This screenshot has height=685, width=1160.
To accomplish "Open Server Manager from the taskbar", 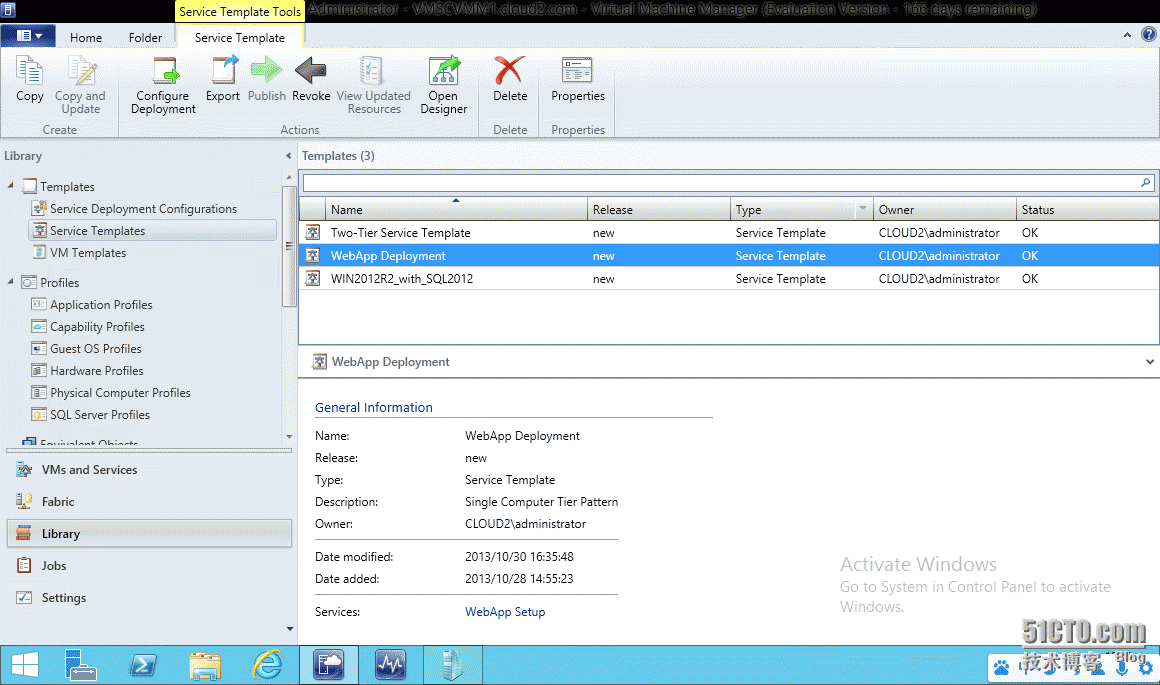I will [80, 665].
